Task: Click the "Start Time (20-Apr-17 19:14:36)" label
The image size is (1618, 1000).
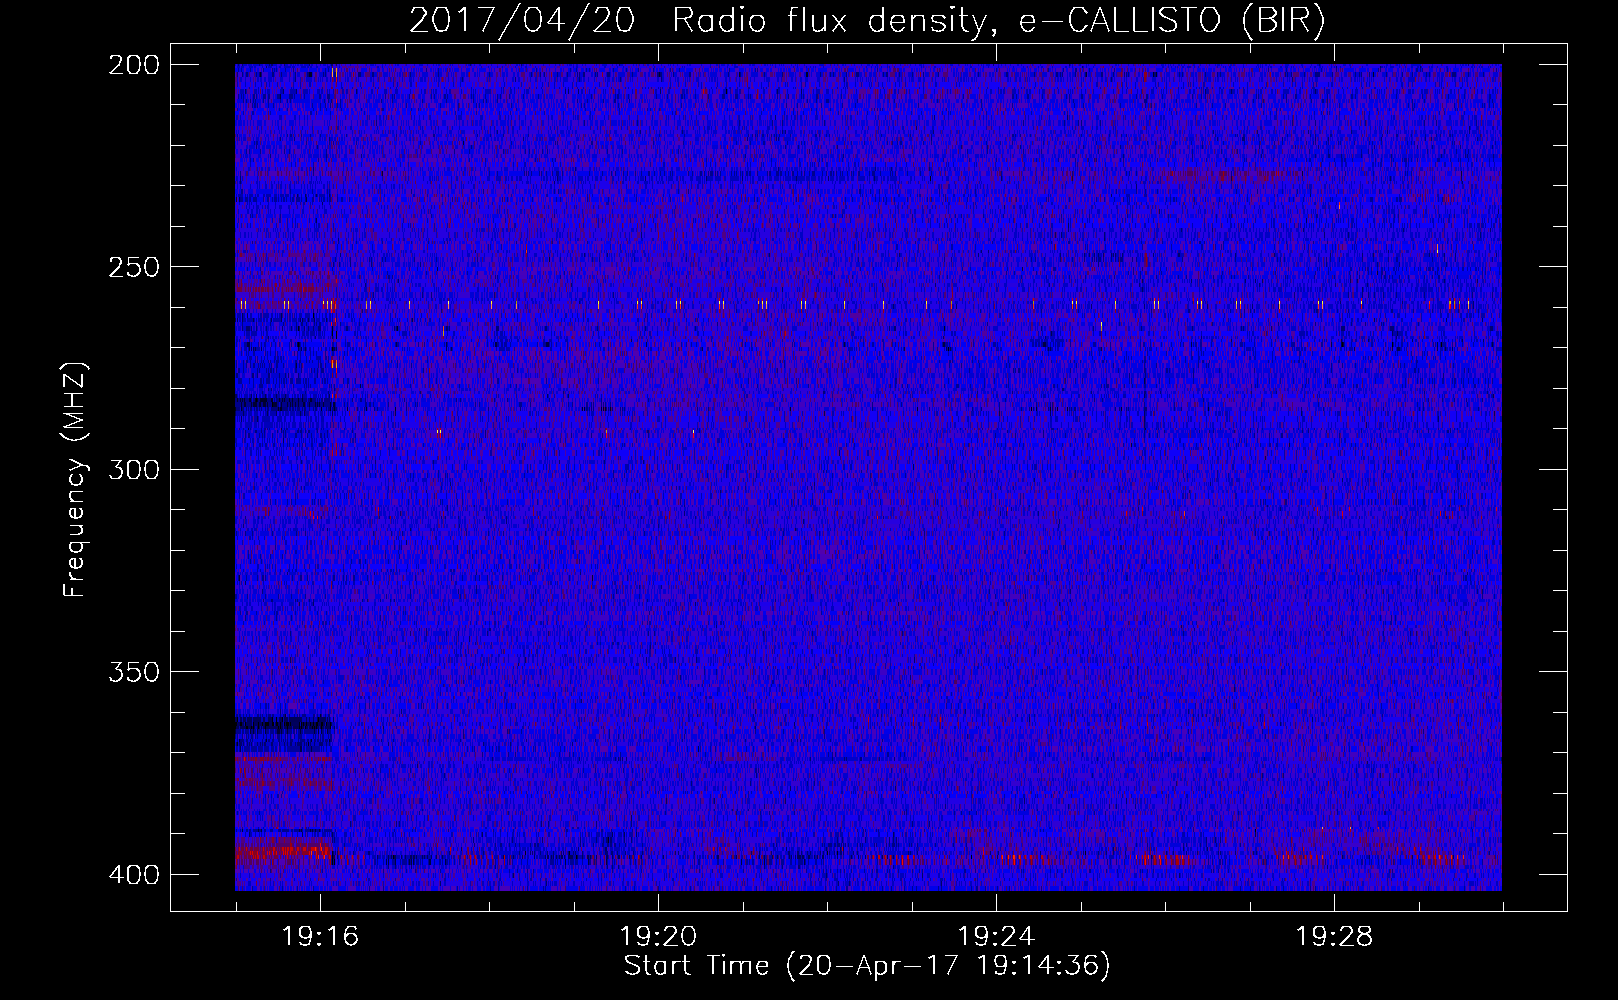Action: (867, 966)
